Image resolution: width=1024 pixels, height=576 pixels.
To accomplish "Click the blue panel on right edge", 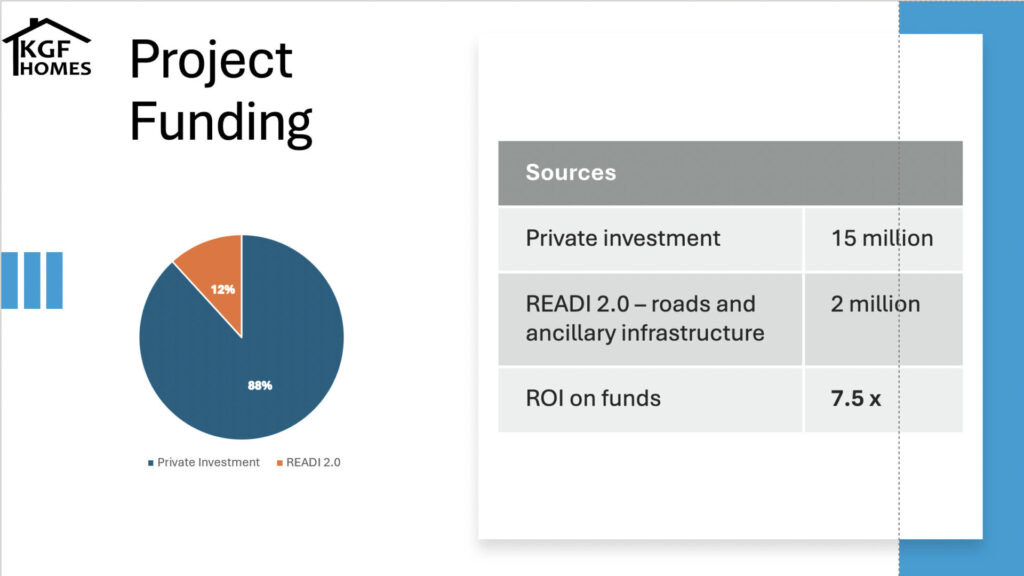I will click(1003, 288).
